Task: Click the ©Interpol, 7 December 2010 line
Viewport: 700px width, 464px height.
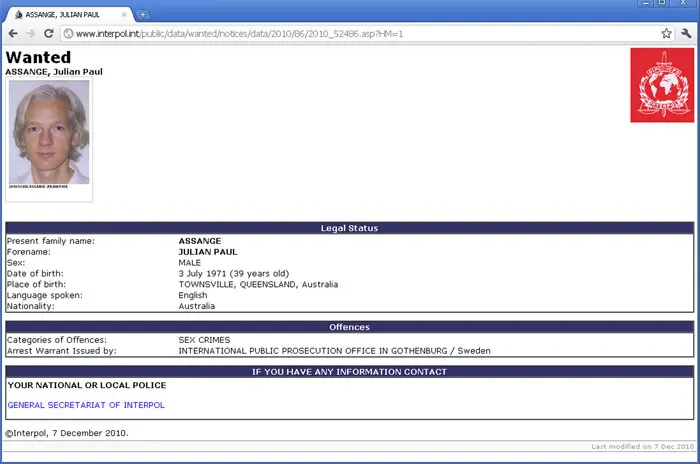Action: pos(67,433)
